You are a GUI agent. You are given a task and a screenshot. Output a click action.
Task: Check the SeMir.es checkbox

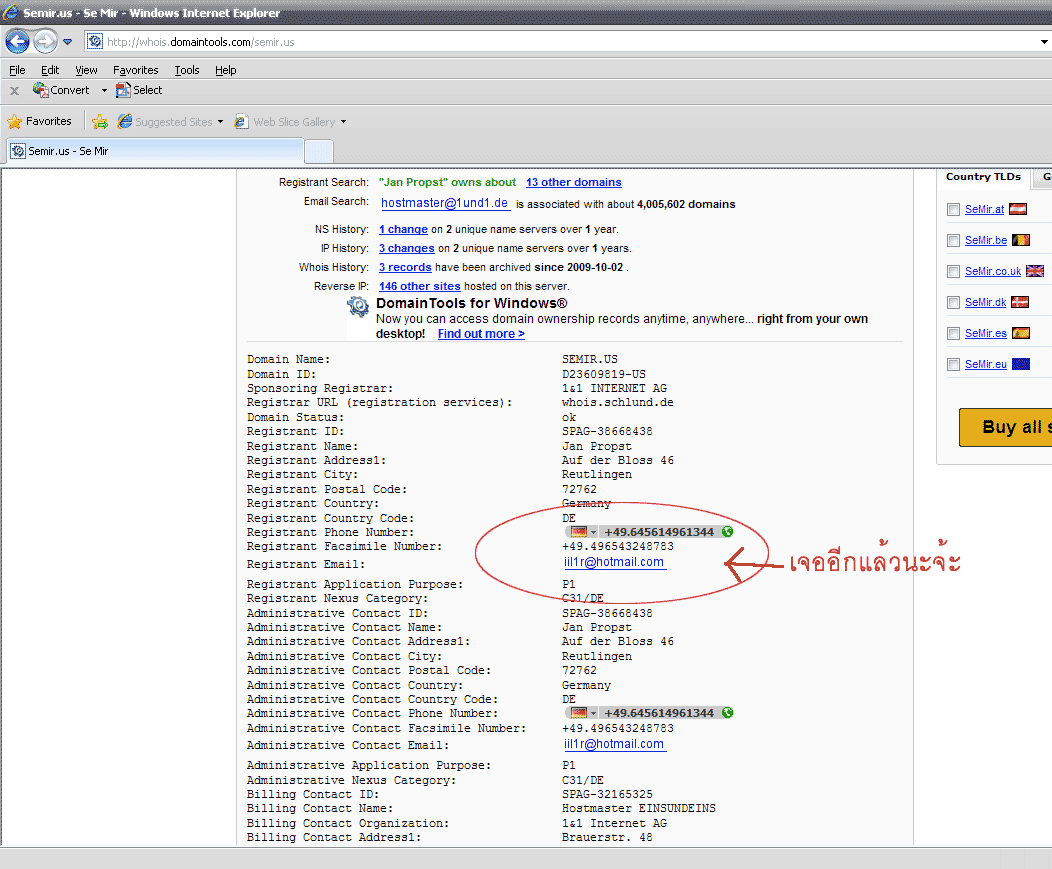pos(953,334)
